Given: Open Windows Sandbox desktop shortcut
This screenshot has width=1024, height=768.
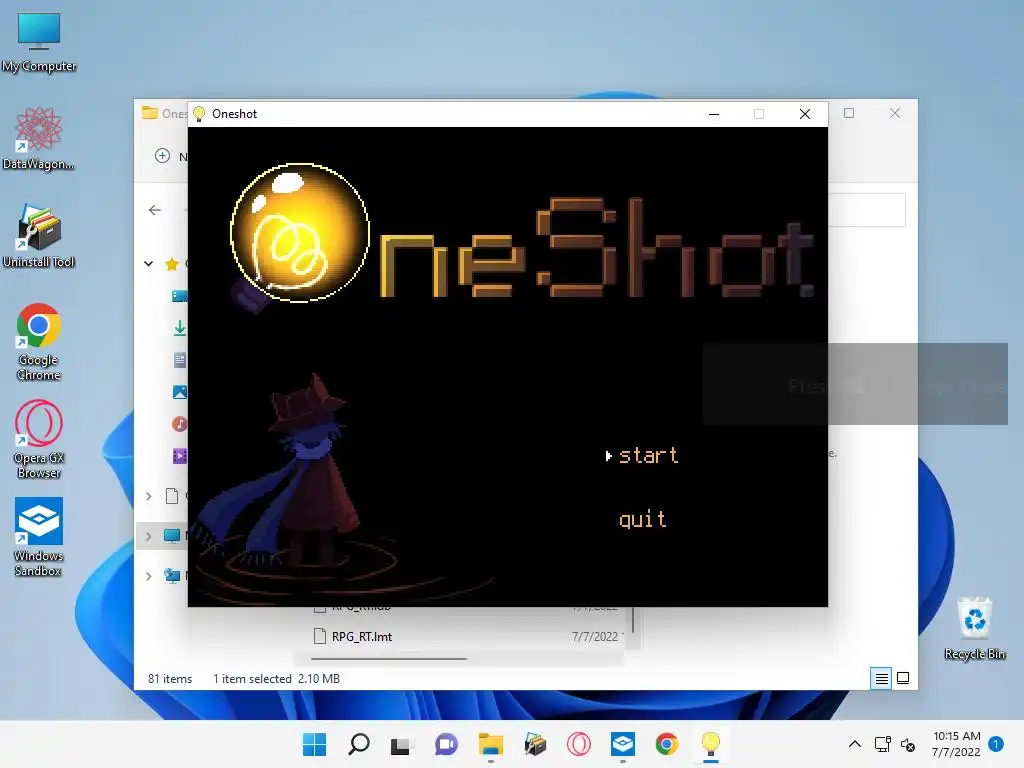Looking at the screenshot, I should pos(39,537).
